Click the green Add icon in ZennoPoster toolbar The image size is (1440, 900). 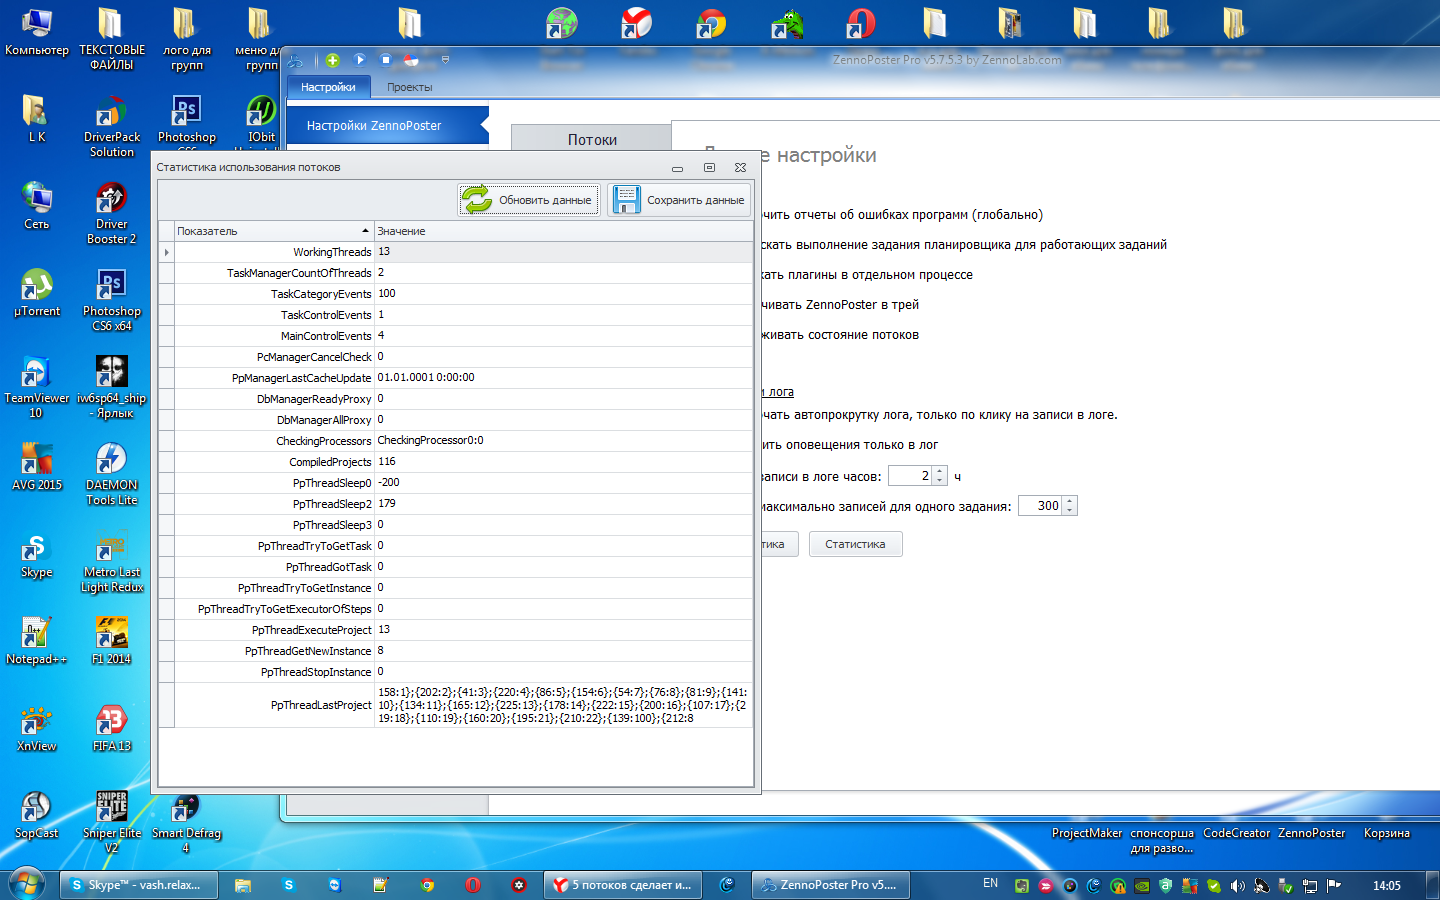333,60
